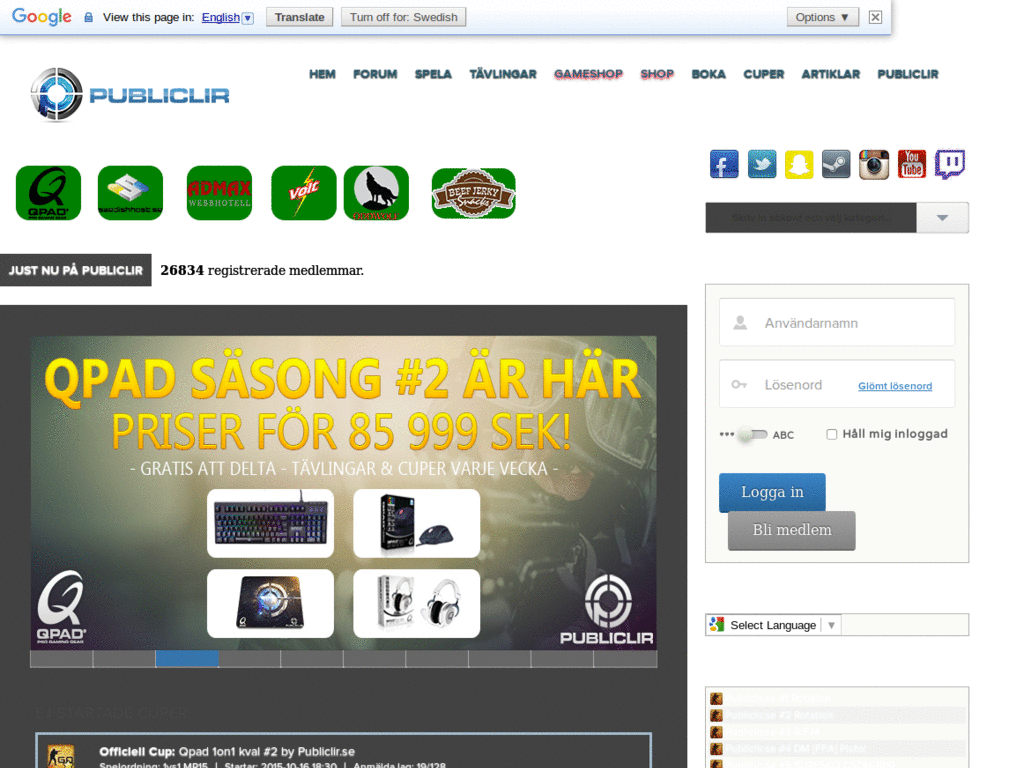Open the Instagram camera icon
Viewport: 1024px width, 768px height.
coord(874,164)
